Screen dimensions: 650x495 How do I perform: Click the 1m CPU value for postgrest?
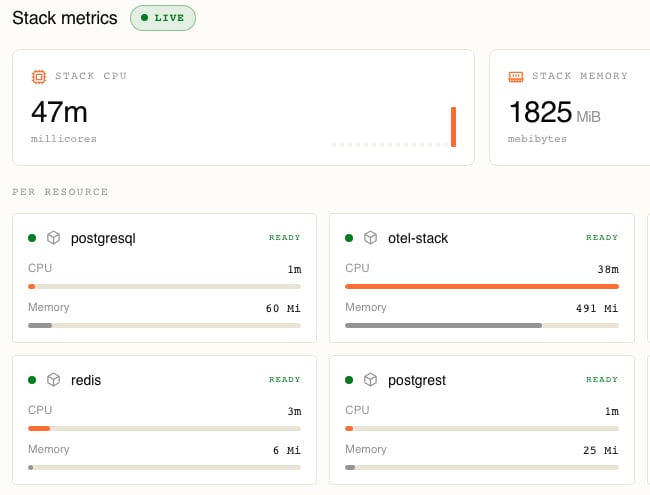[611, 411]
